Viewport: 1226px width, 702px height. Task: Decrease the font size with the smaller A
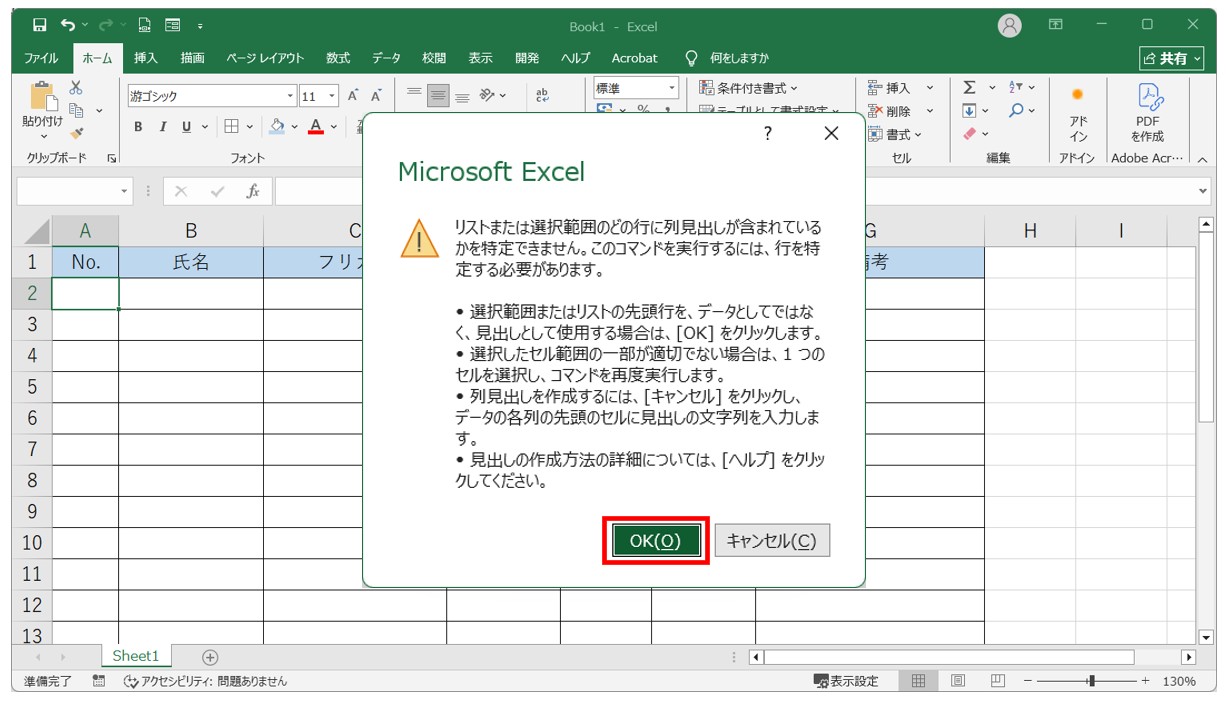[377, 96]
